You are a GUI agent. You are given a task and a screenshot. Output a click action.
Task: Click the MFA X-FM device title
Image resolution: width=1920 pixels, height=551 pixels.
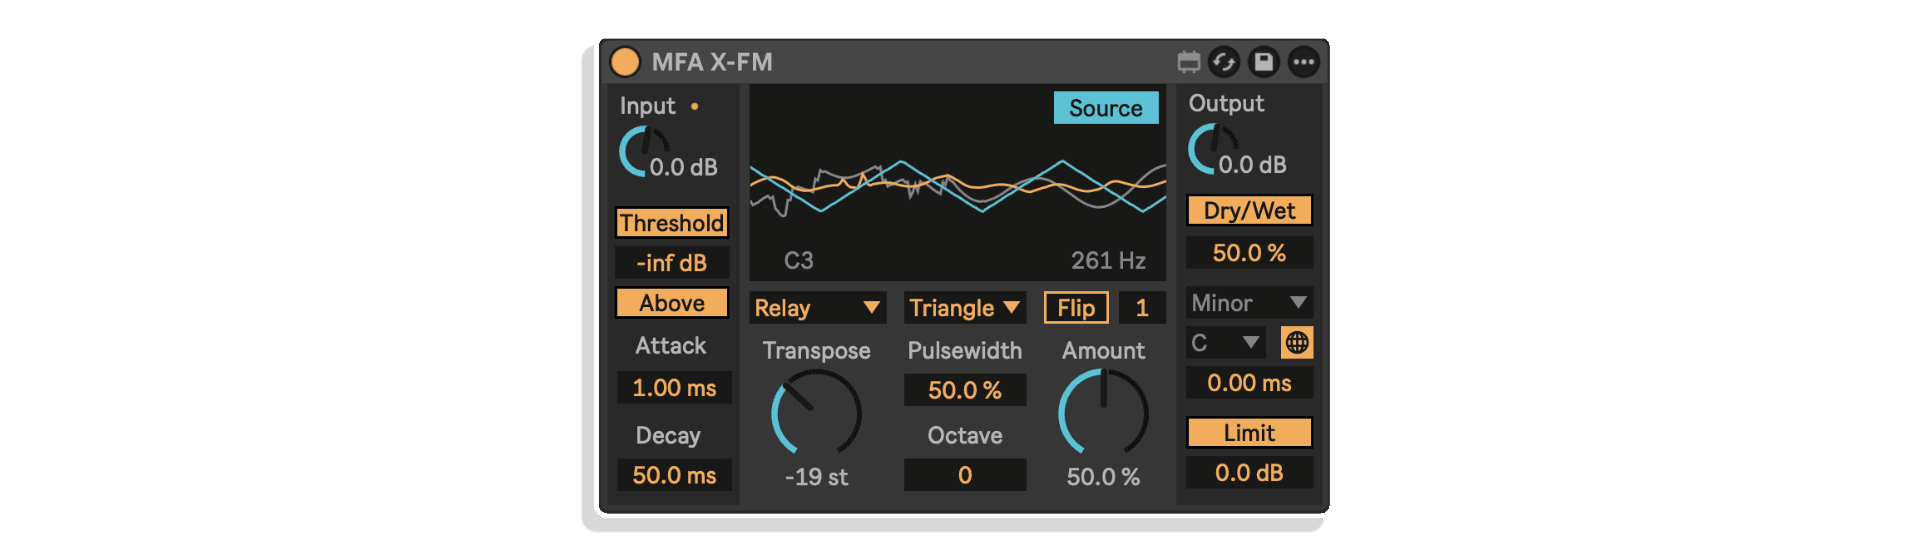[712, 62]
